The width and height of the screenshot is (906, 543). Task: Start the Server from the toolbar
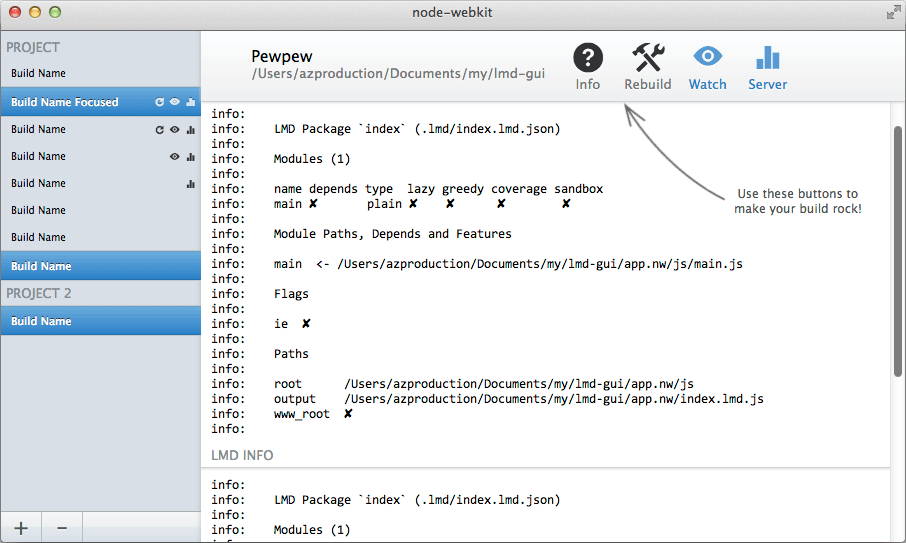(x=767, y=67)
